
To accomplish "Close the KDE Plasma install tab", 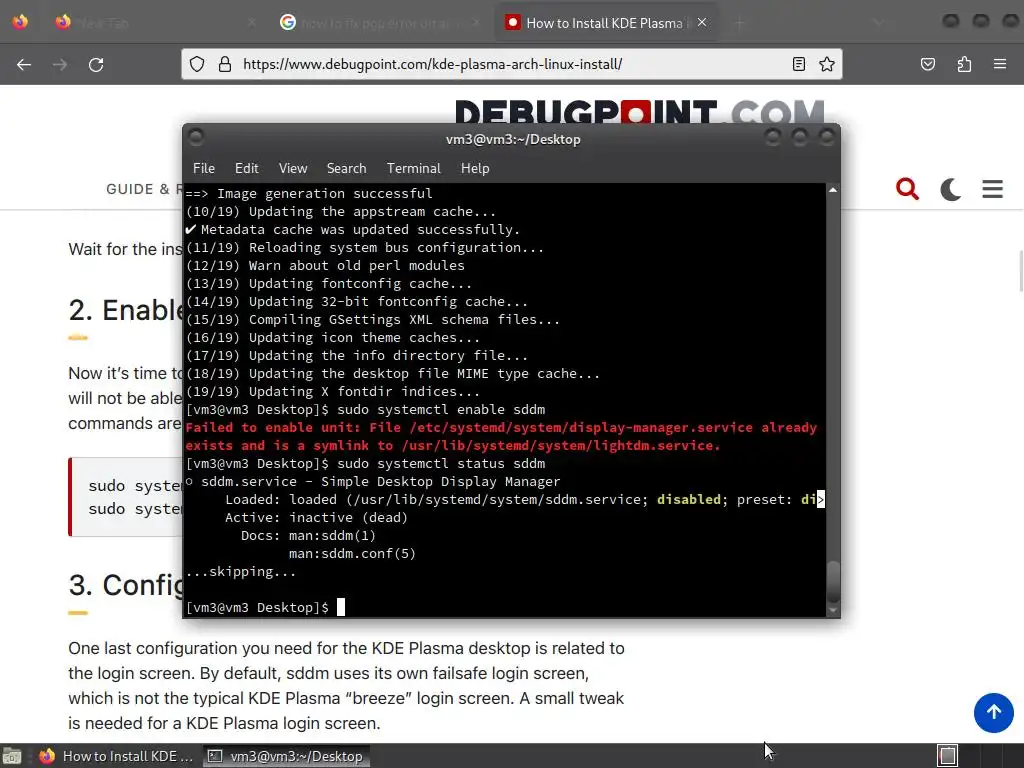I will click(702, 22).
